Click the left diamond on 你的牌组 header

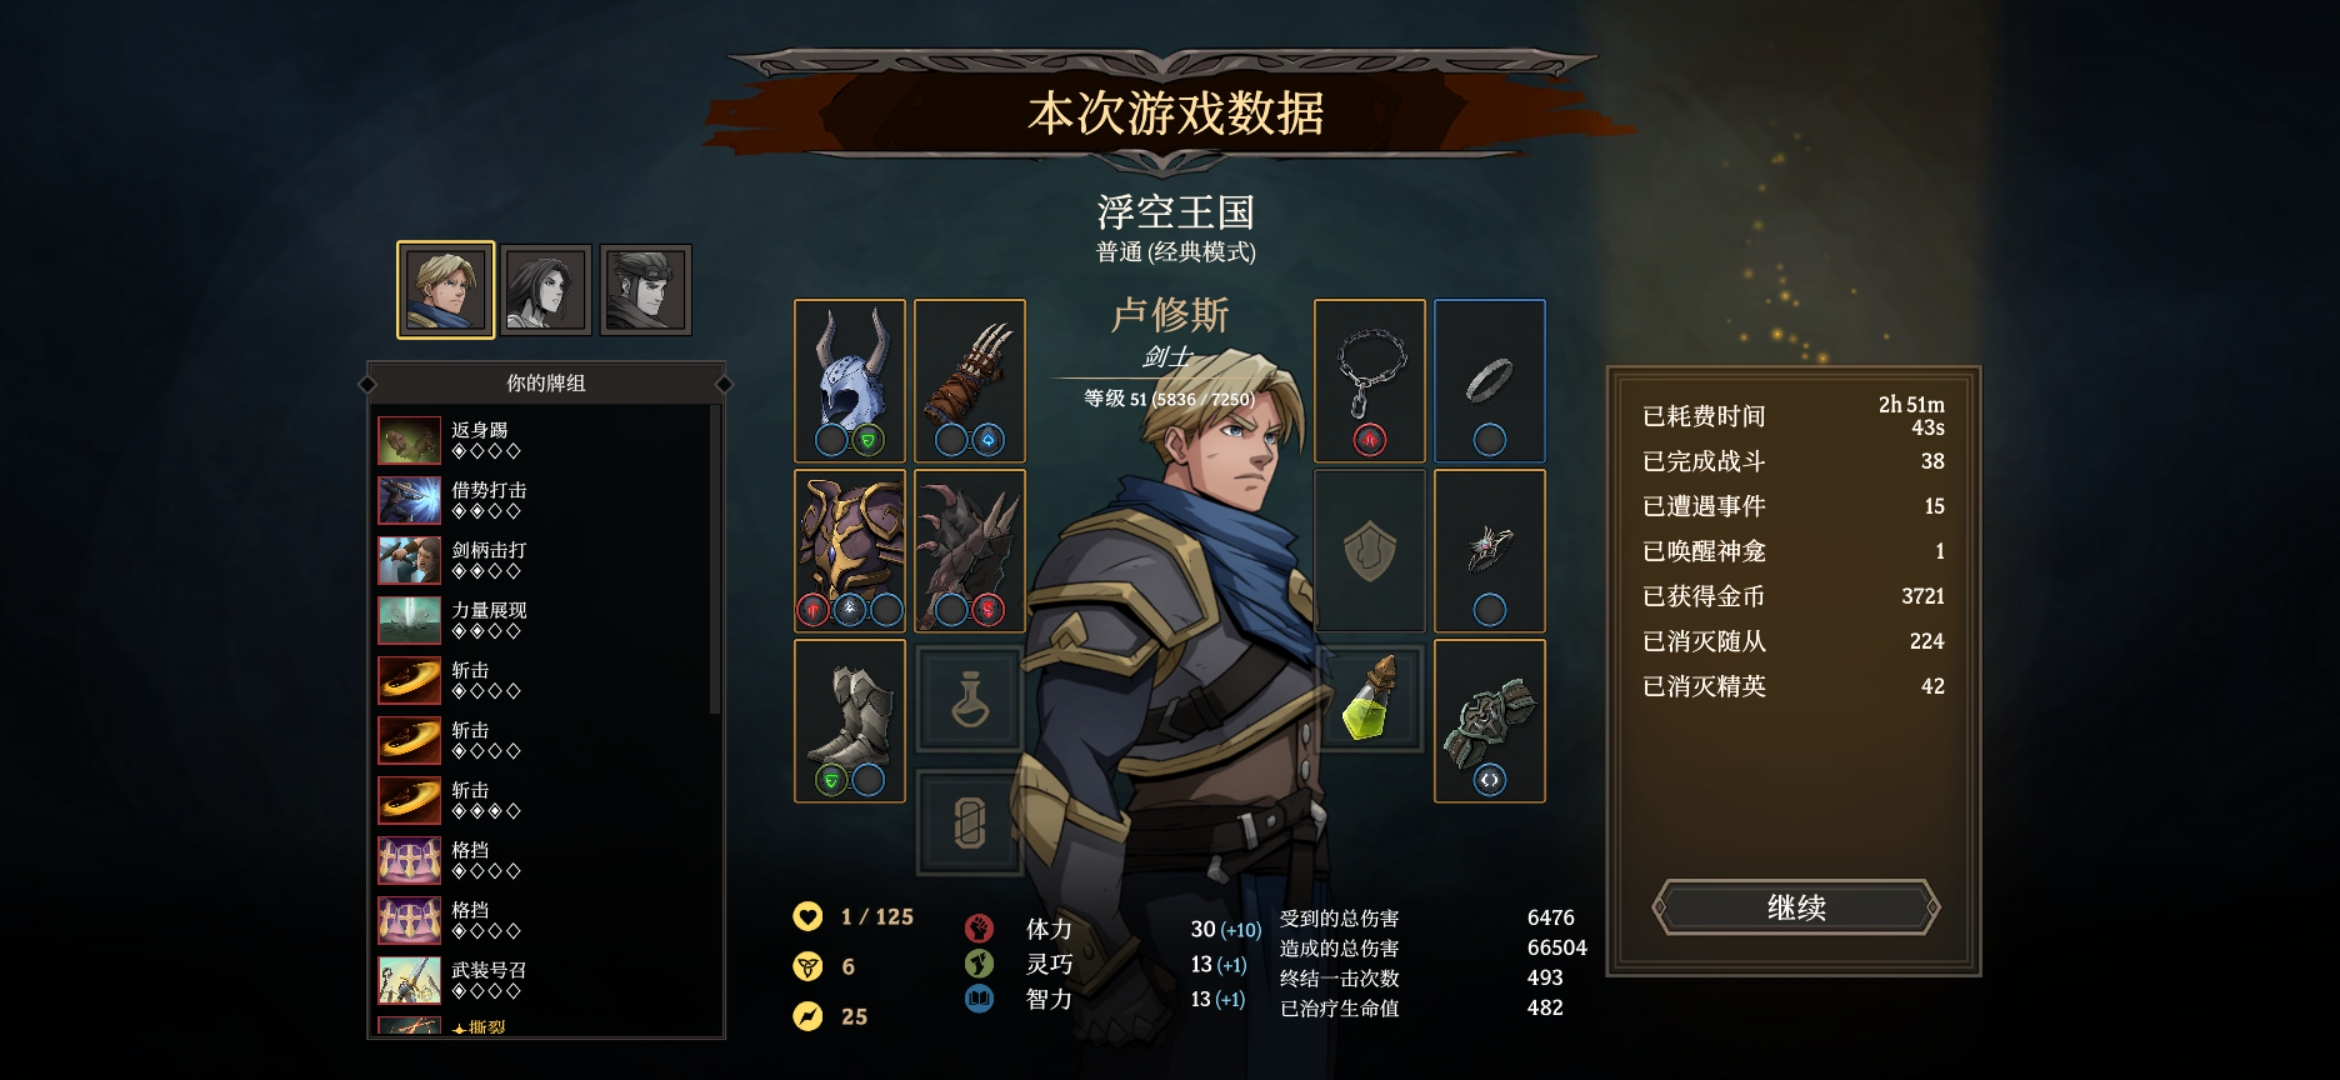[x=367, y=384]
